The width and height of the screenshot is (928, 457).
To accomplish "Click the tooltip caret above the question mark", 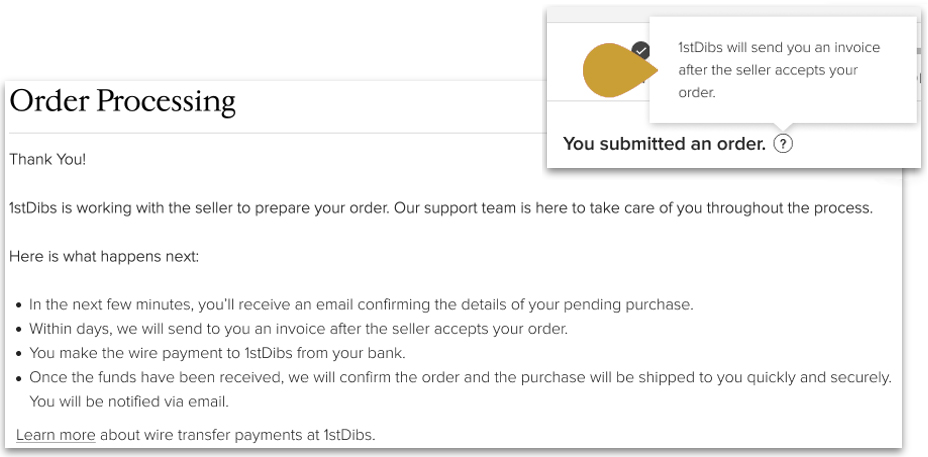I will point(783,127).
